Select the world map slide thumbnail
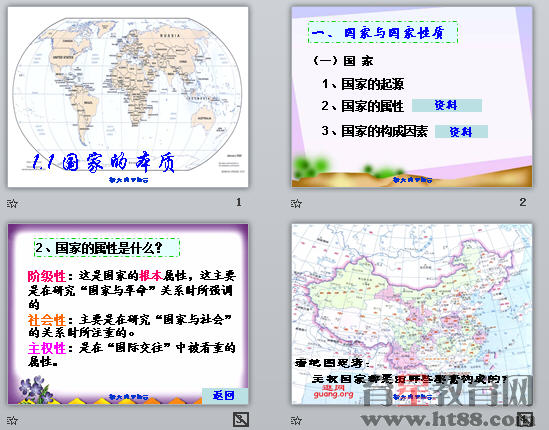 click(x=128, y=97)
